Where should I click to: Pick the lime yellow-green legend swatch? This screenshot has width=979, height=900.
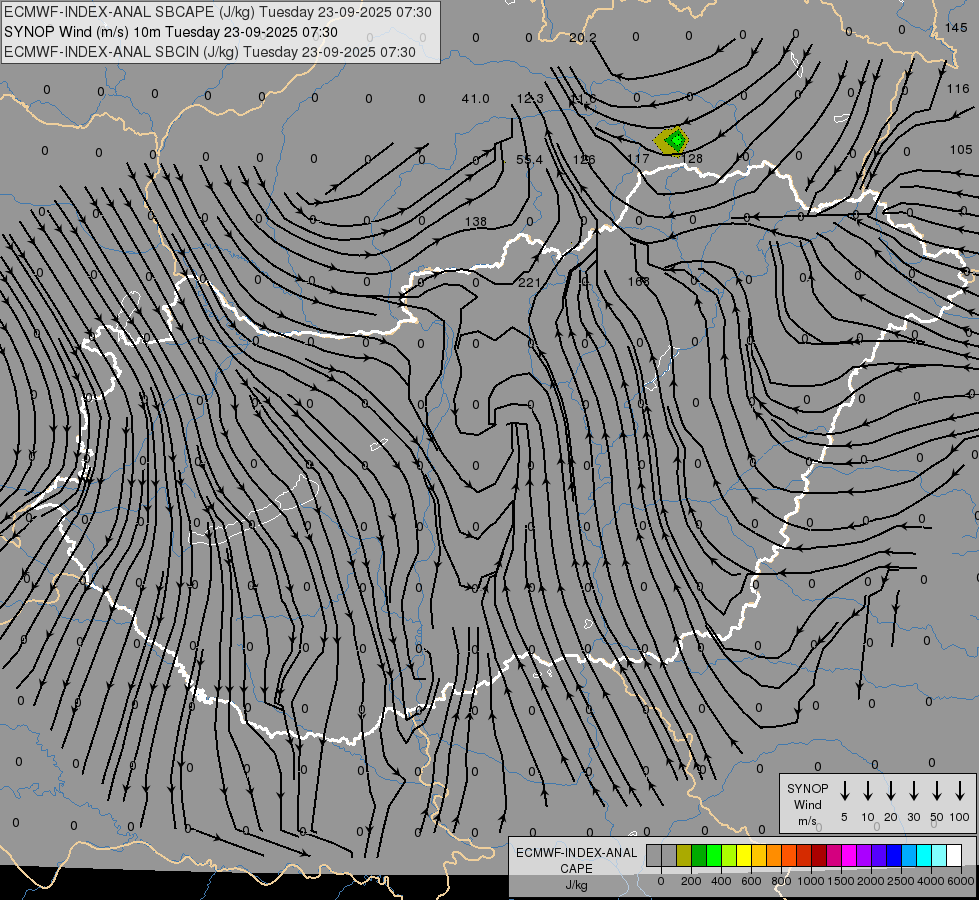tap(729, 856)
